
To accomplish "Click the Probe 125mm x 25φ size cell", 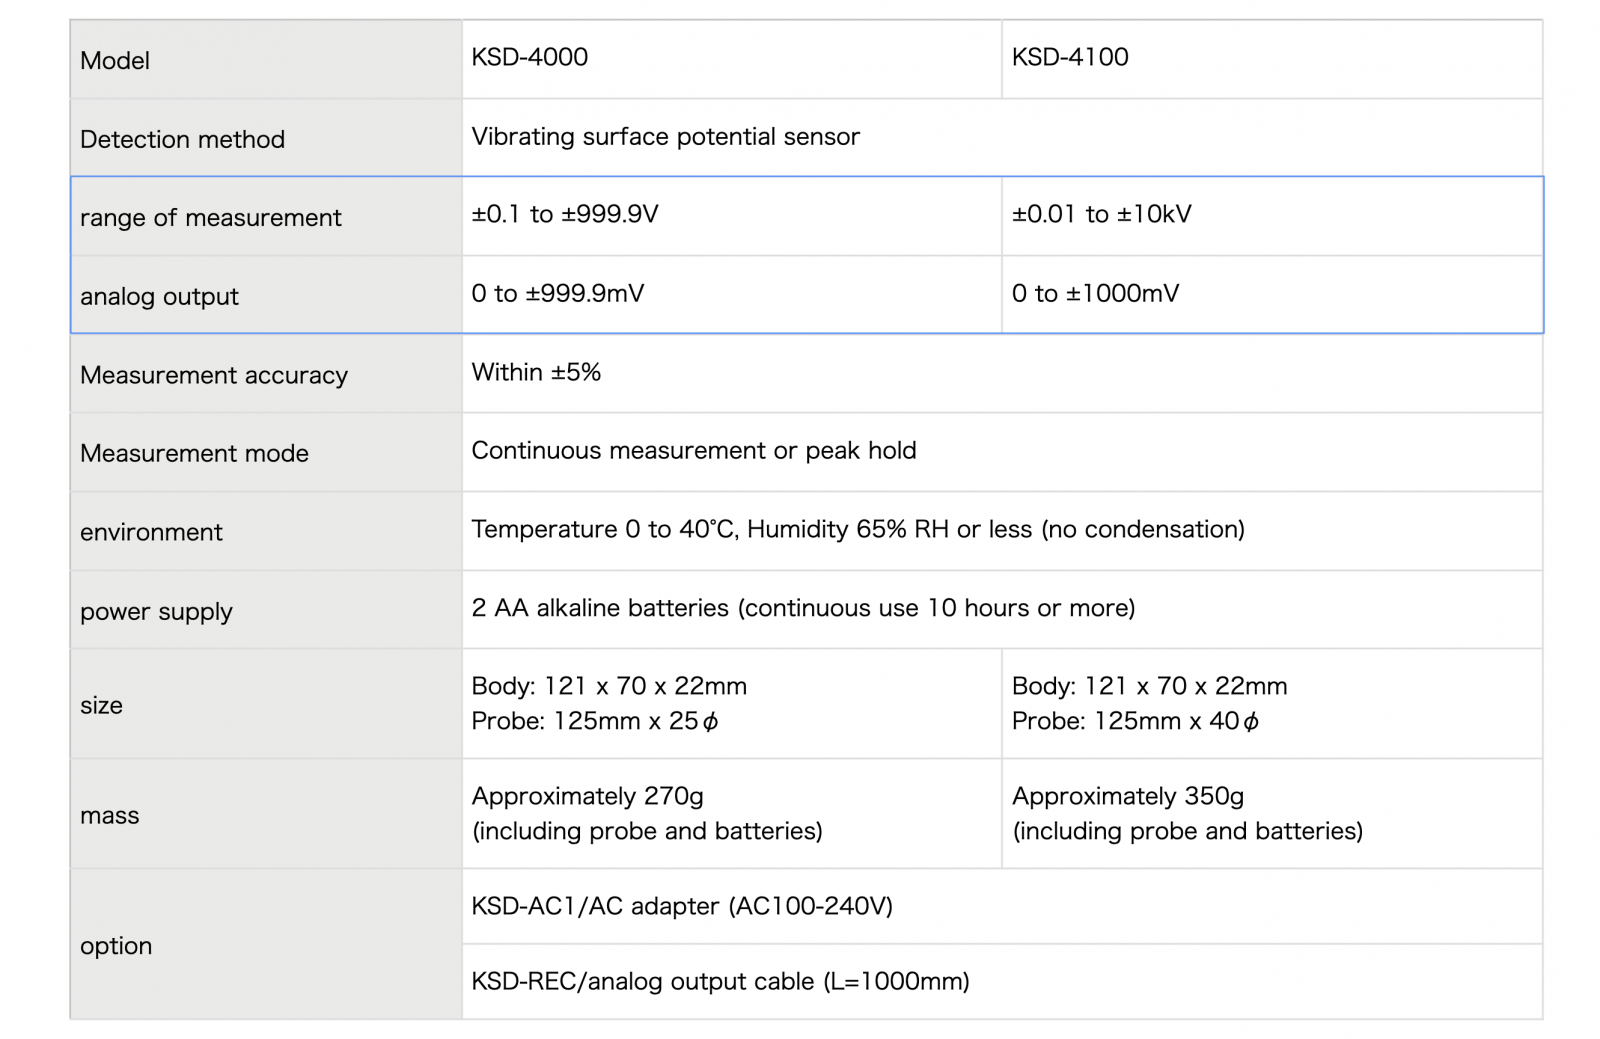I will (x=731, y=704).
